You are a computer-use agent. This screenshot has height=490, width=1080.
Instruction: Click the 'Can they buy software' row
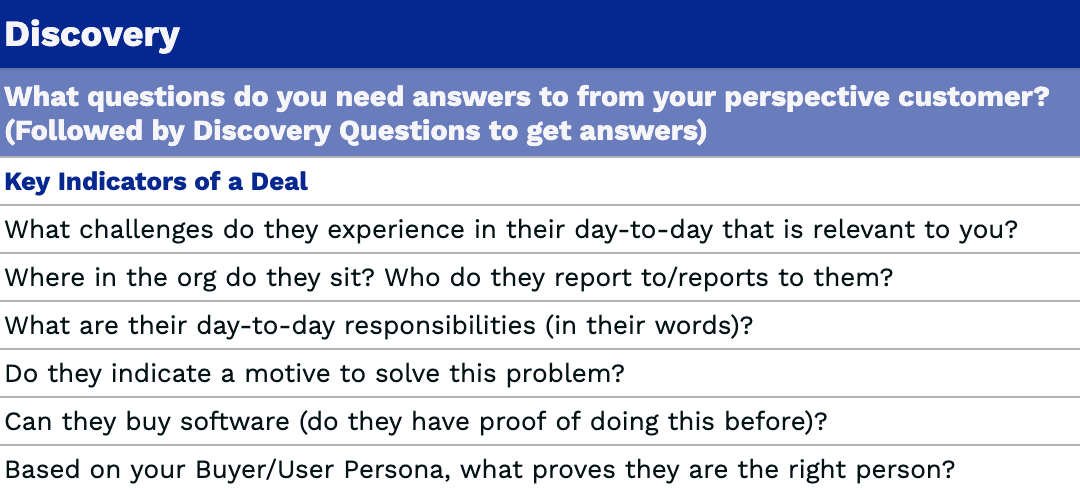(x=416, y=421)
